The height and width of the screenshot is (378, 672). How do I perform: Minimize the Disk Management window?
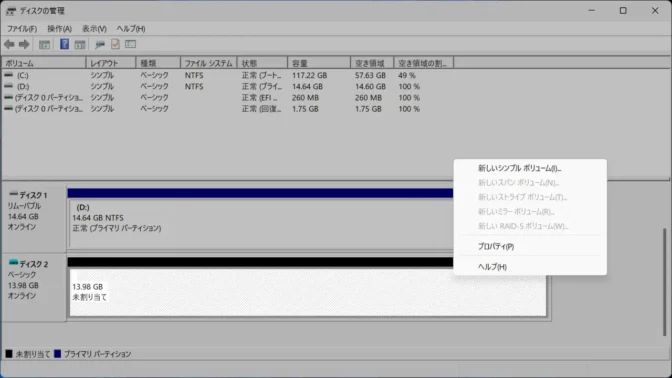pos(591,11)
